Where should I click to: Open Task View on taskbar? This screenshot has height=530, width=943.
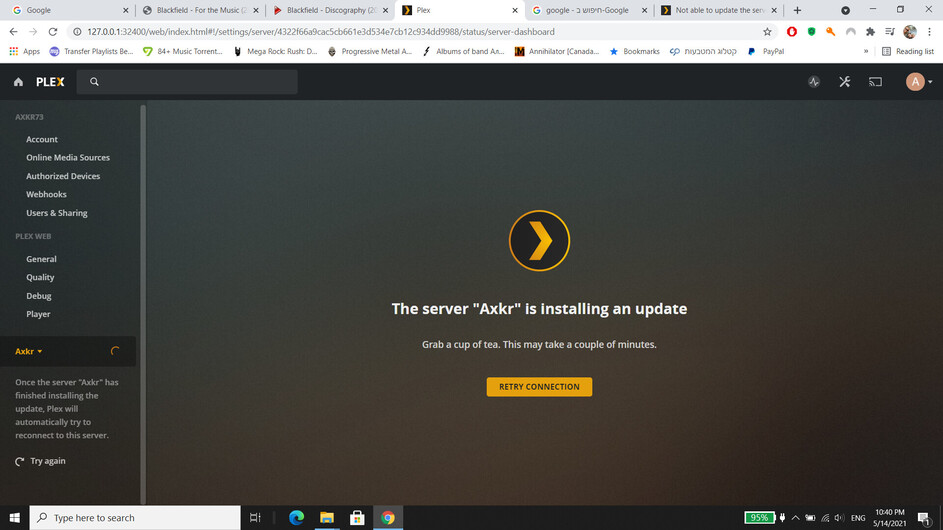pos(255,517)
